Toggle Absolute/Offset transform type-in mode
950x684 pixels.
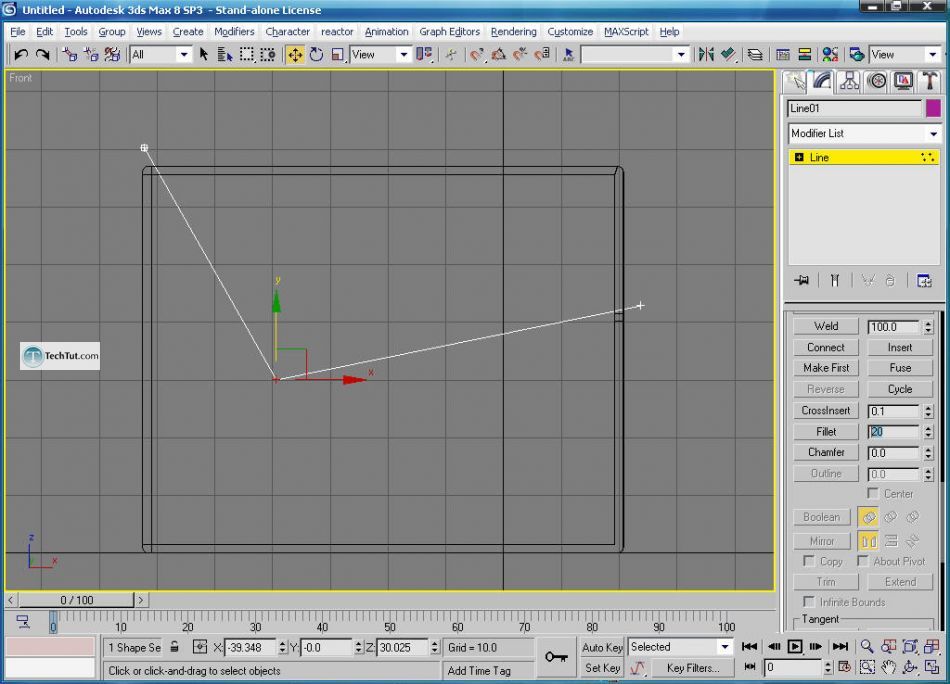pos(199,647)
